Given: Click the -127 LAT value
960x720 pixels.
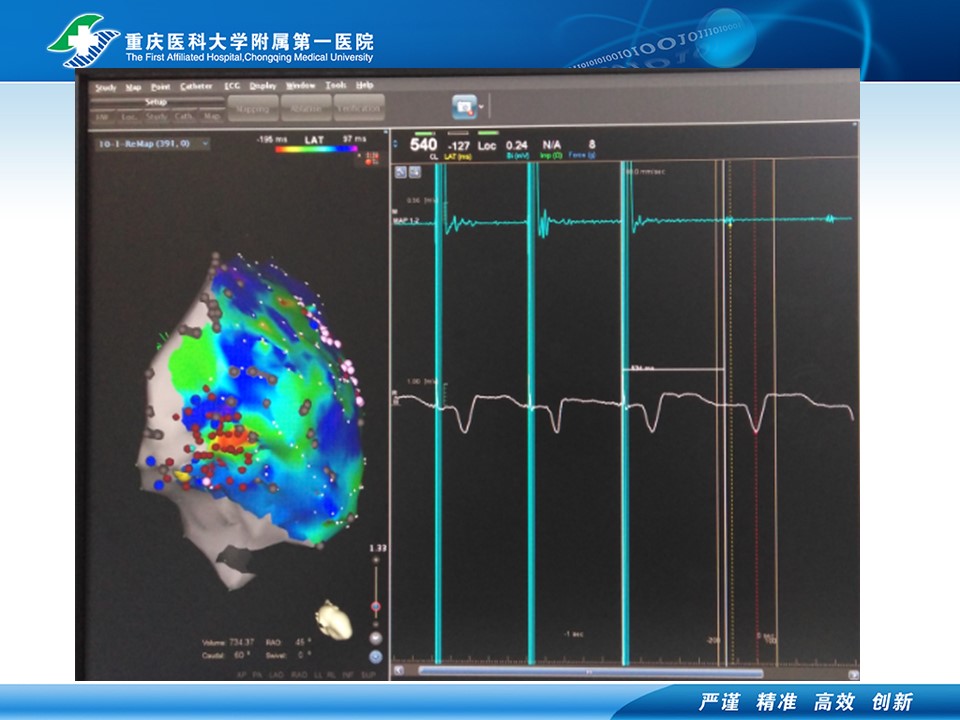Looking at the screenshot, I should pos(458,146).
